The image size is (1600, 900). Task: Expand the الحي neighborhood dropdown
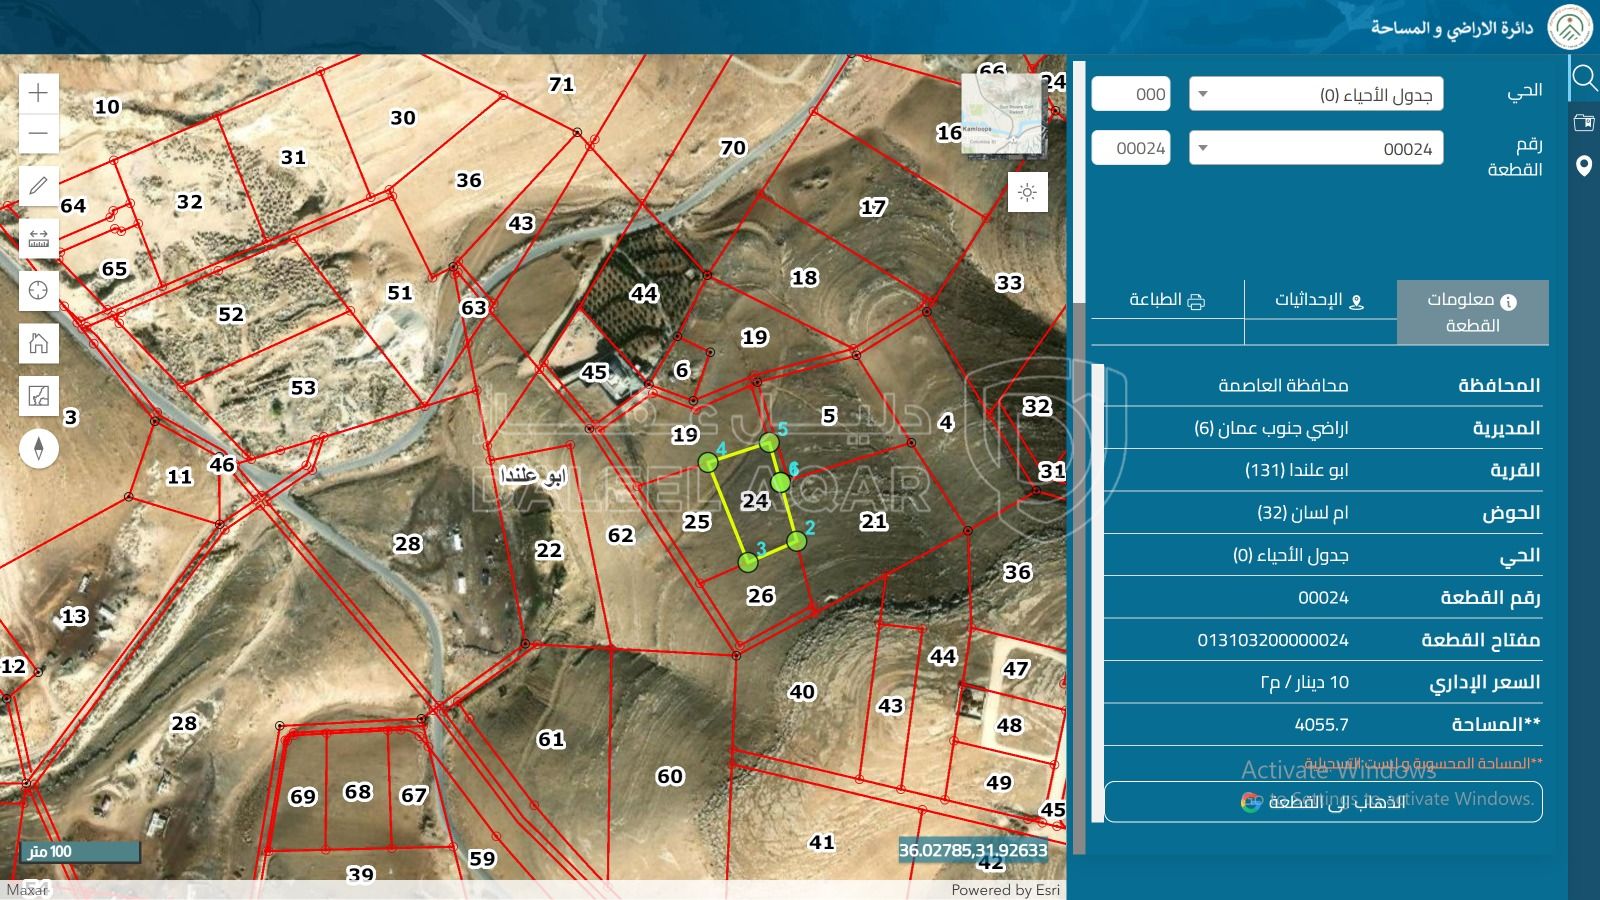point(1315,94)
